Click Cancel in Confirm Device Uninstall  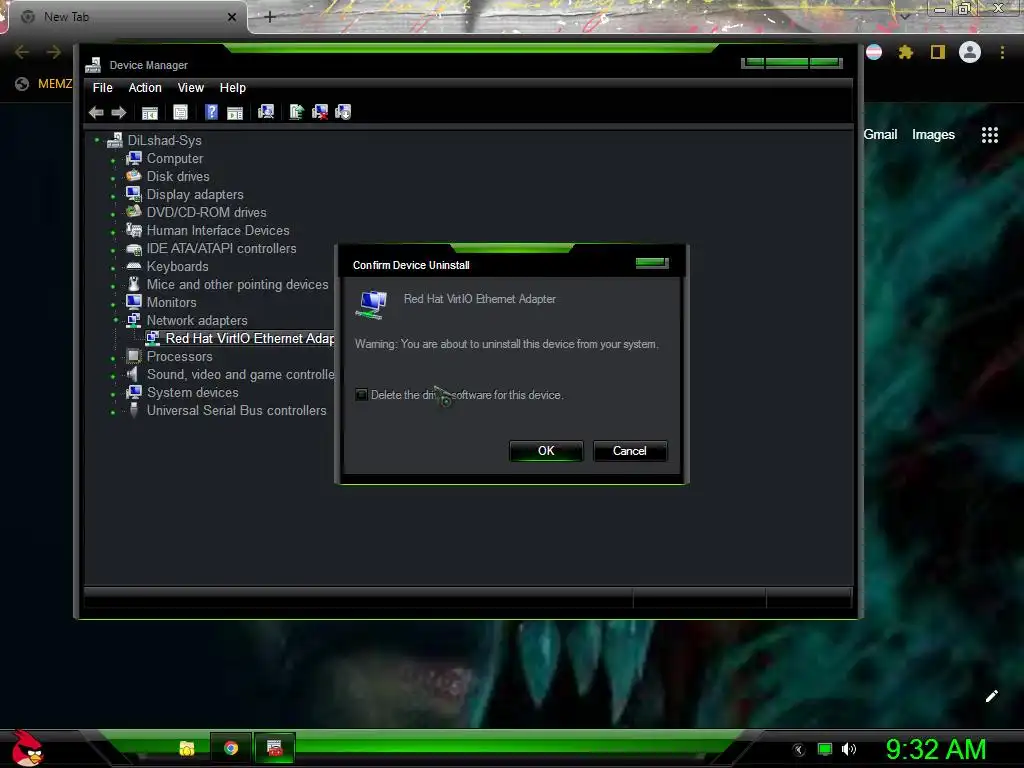630,451
